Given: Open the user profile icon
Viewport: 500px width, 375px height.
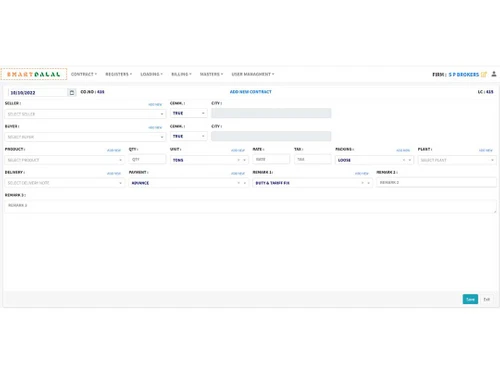Looking at the screenshot, I should pyautogui.click(x=494, y=74).
